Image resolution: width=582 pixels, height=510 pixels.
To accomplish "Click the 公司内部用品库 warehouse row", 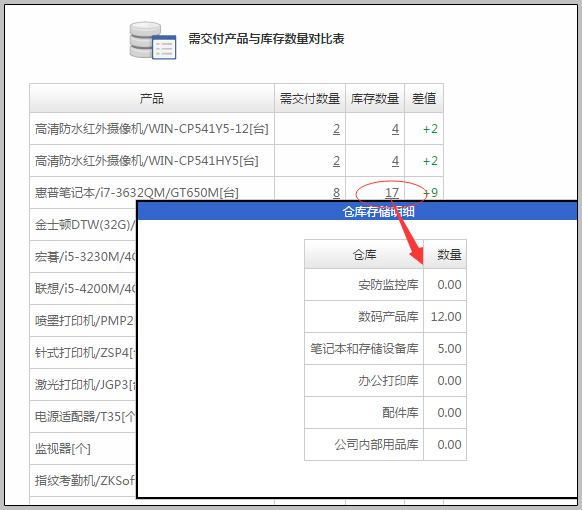I will pos(385,444).
